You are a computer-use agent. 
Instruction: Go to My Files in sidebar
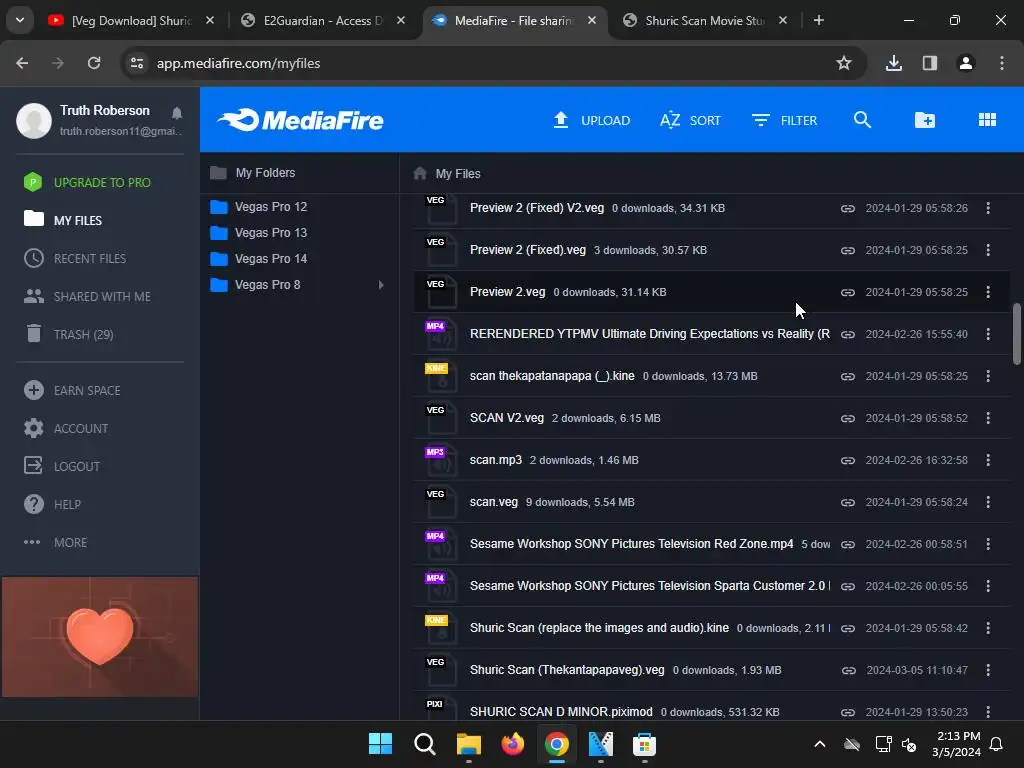[63, 220]
